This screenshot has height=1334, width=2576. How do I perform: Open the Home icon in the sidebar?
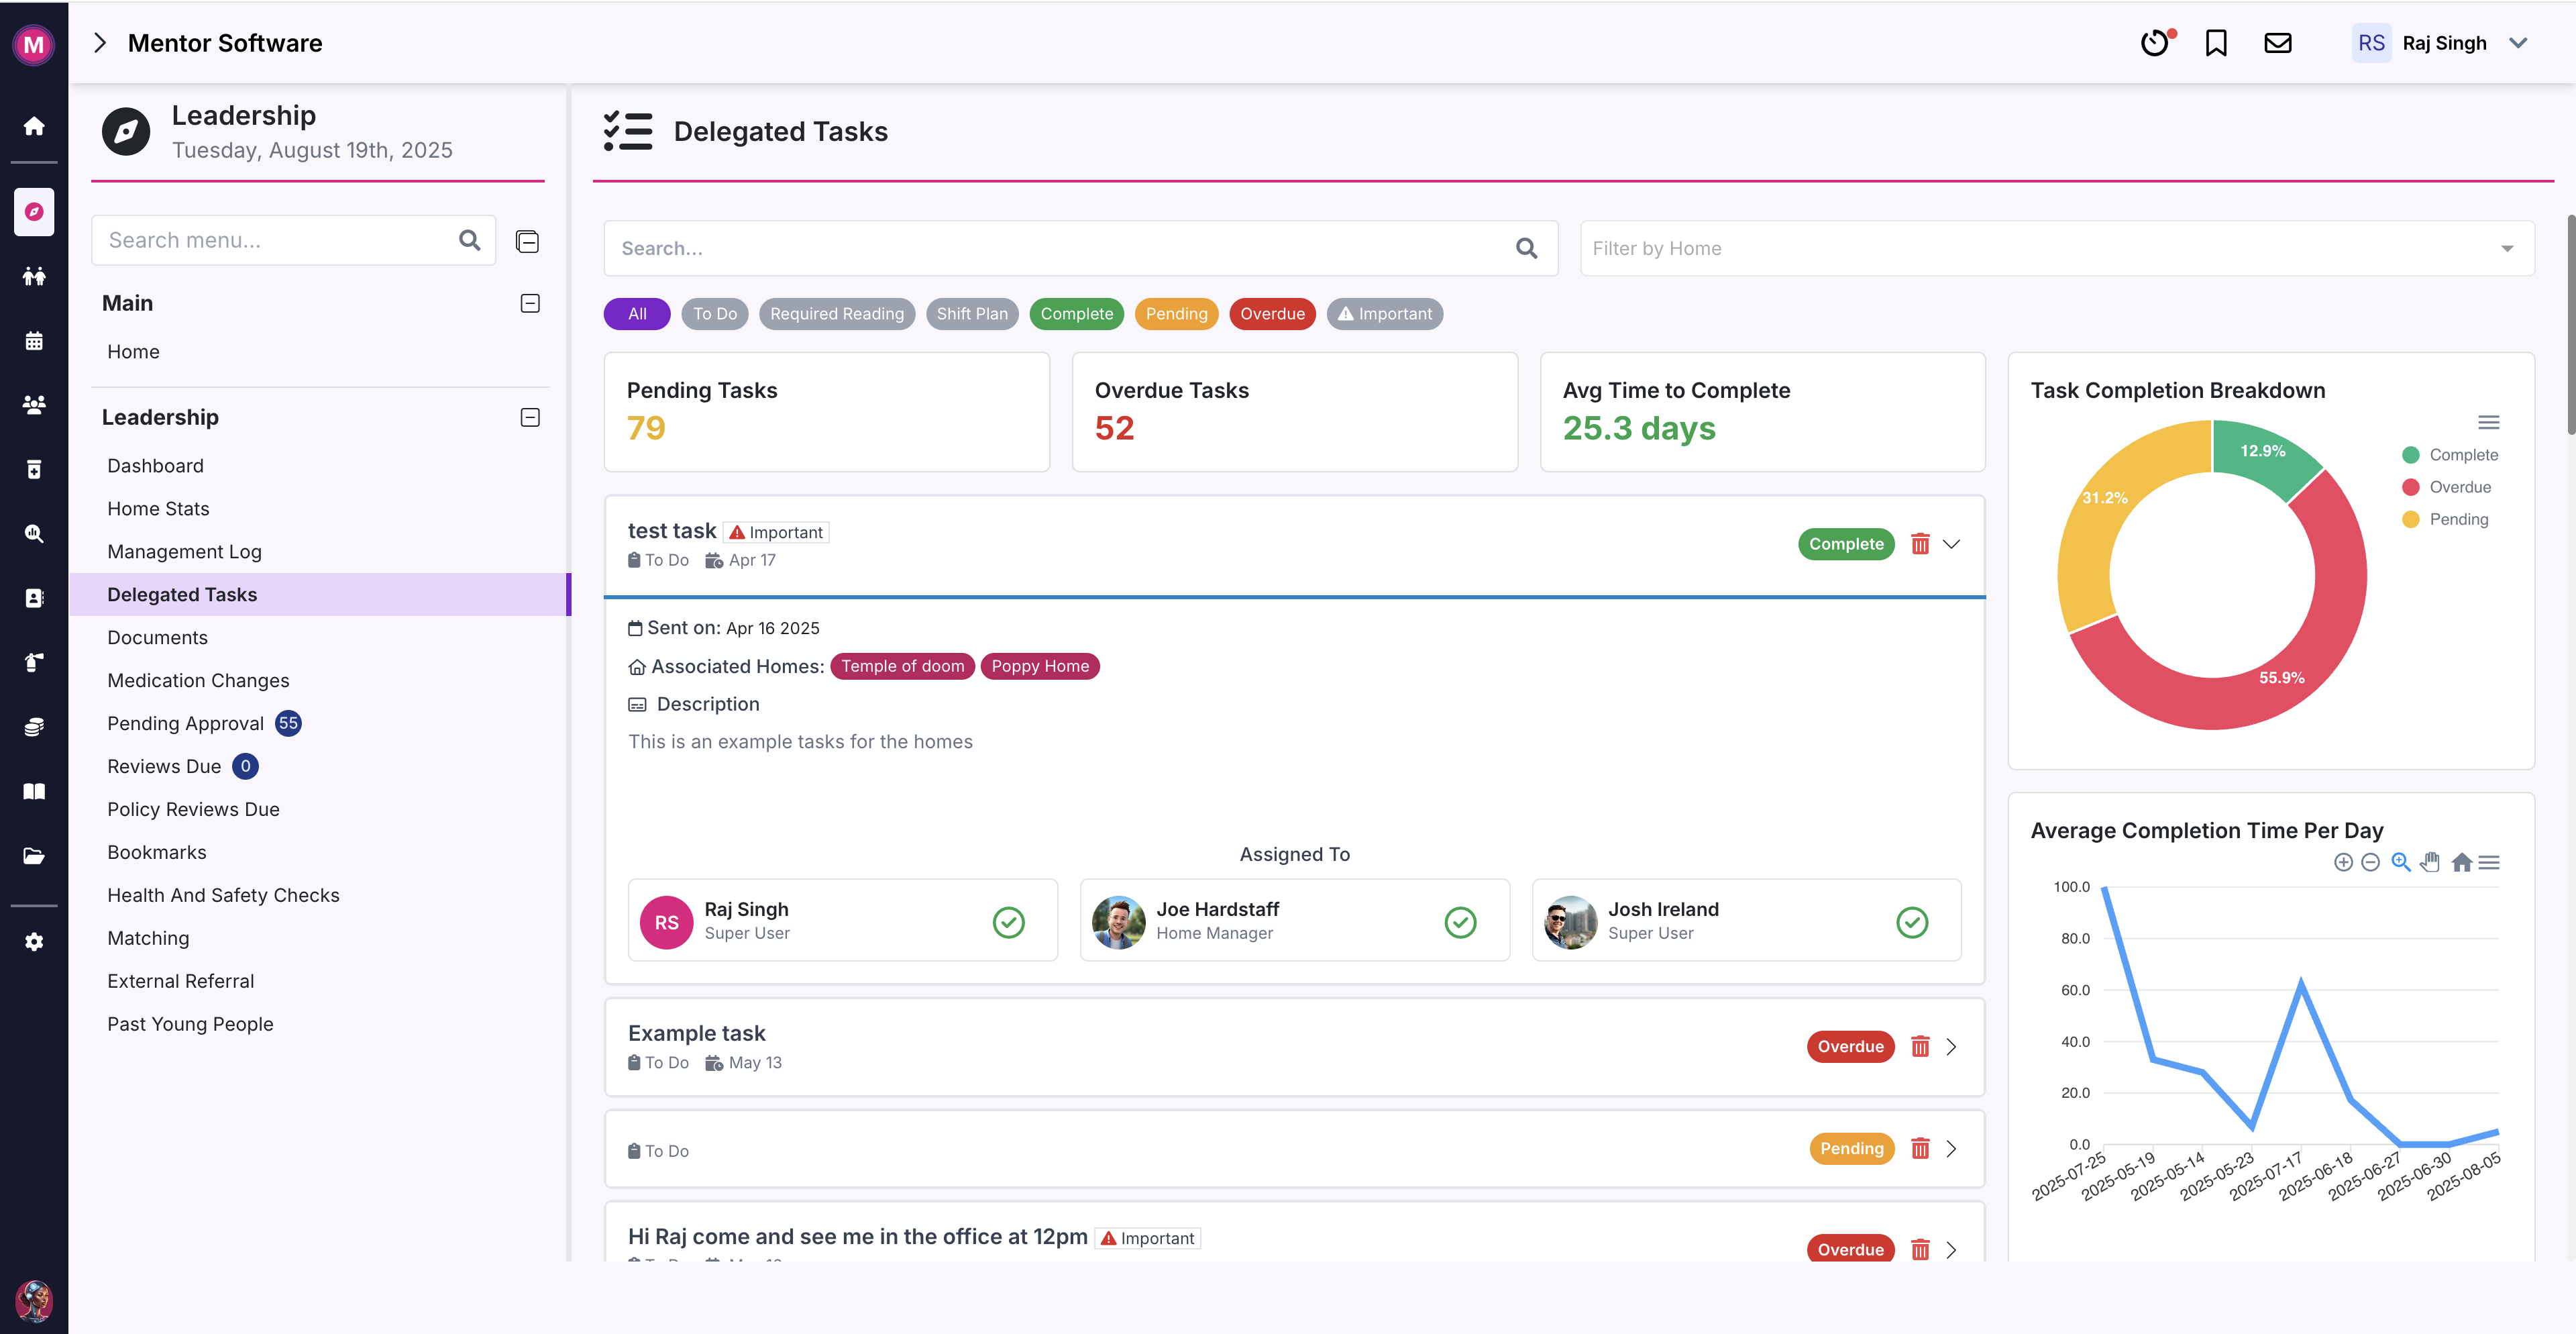click(34, 126)
